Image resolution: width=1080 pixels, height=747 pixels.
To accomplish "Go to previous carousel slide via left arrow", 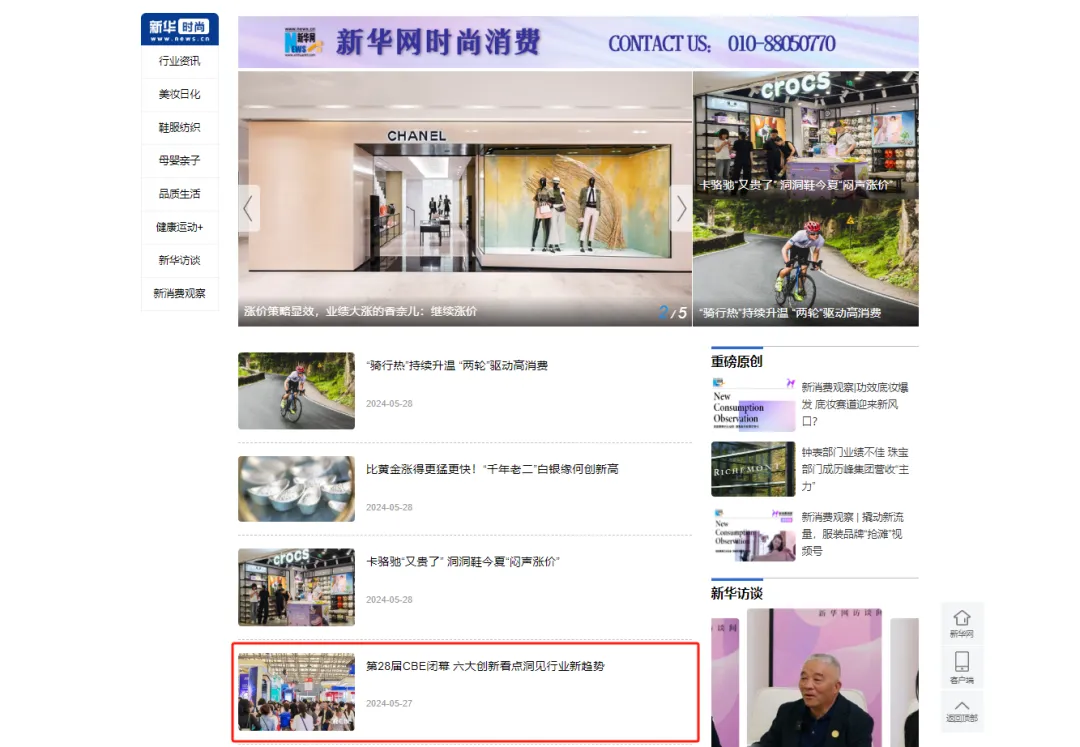I will pyautogui.click(x=247, y=208).
